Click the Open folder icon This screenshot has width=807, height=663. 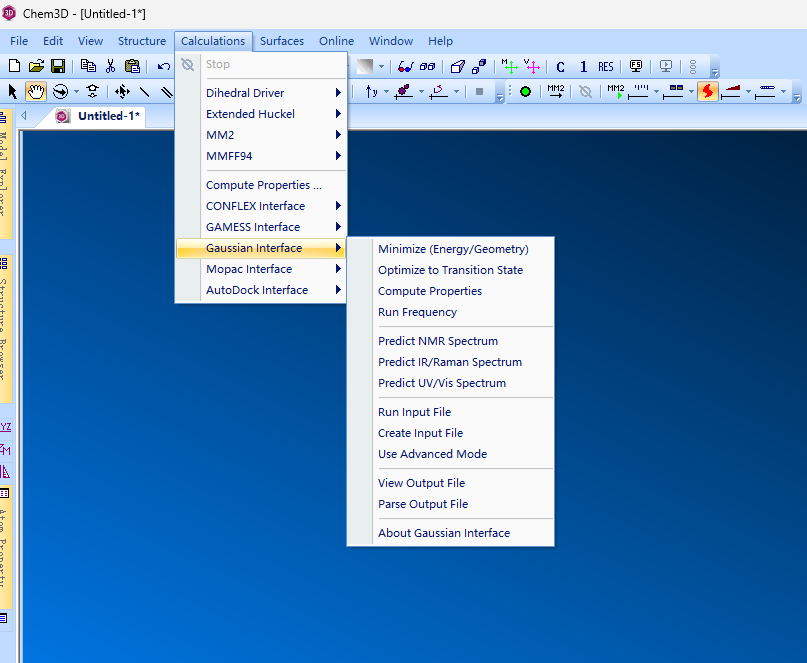pos(36,66)
